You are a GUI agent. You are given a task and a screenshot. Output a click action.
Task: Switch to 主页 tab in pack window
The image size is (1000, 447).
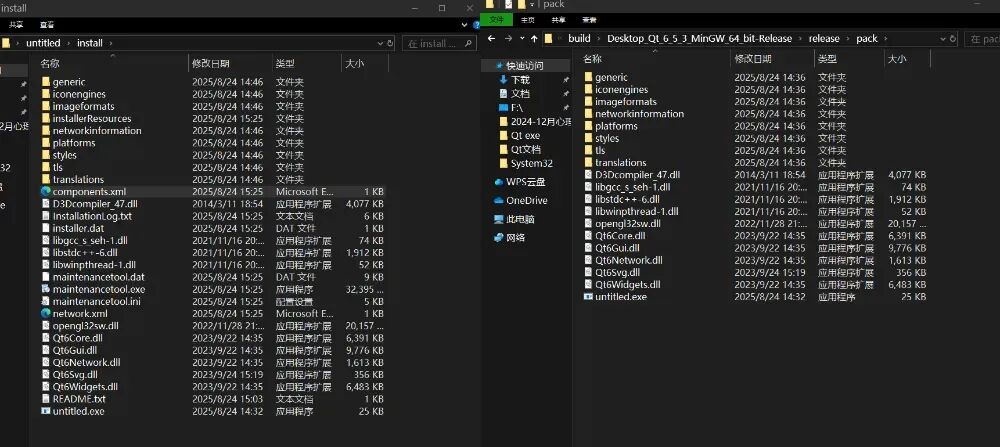[527, 20]
